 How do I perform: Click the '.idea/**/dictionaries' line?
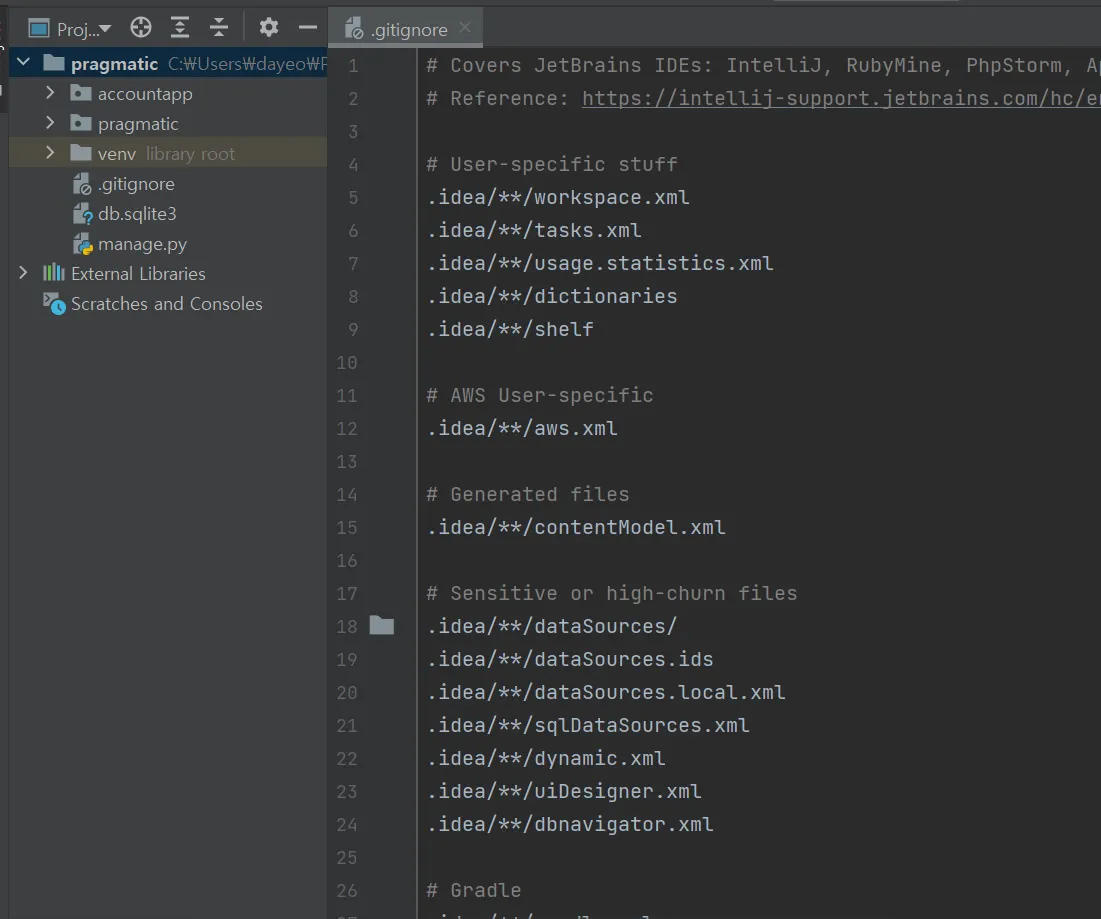[552, 296]
